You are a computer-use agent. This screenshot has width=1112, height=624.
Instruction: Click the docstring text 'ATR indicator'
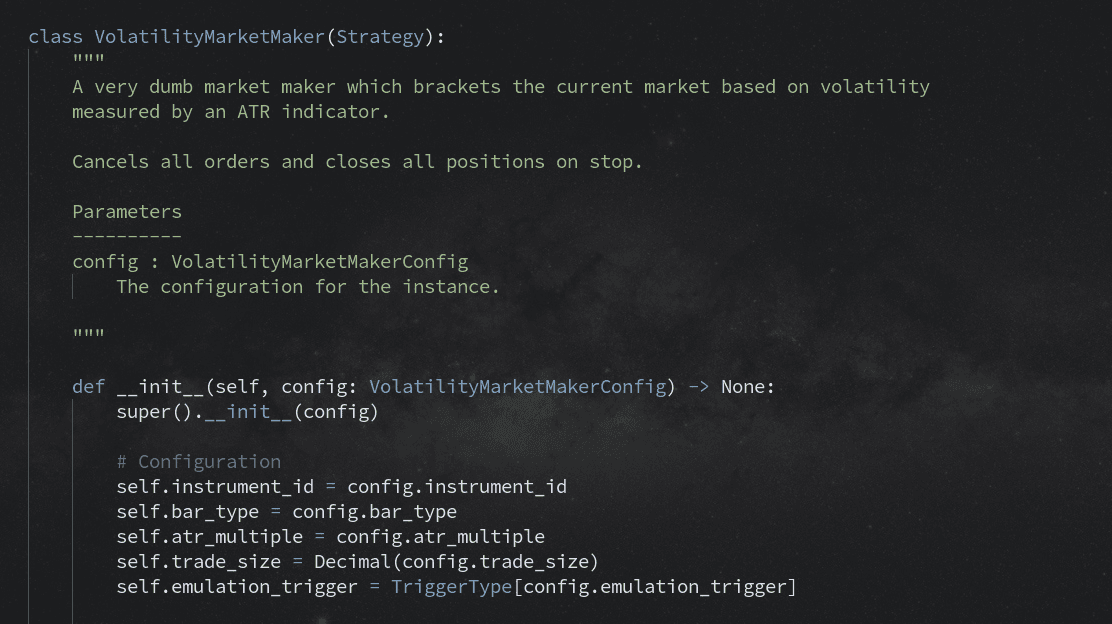click(x=312, y=112)
